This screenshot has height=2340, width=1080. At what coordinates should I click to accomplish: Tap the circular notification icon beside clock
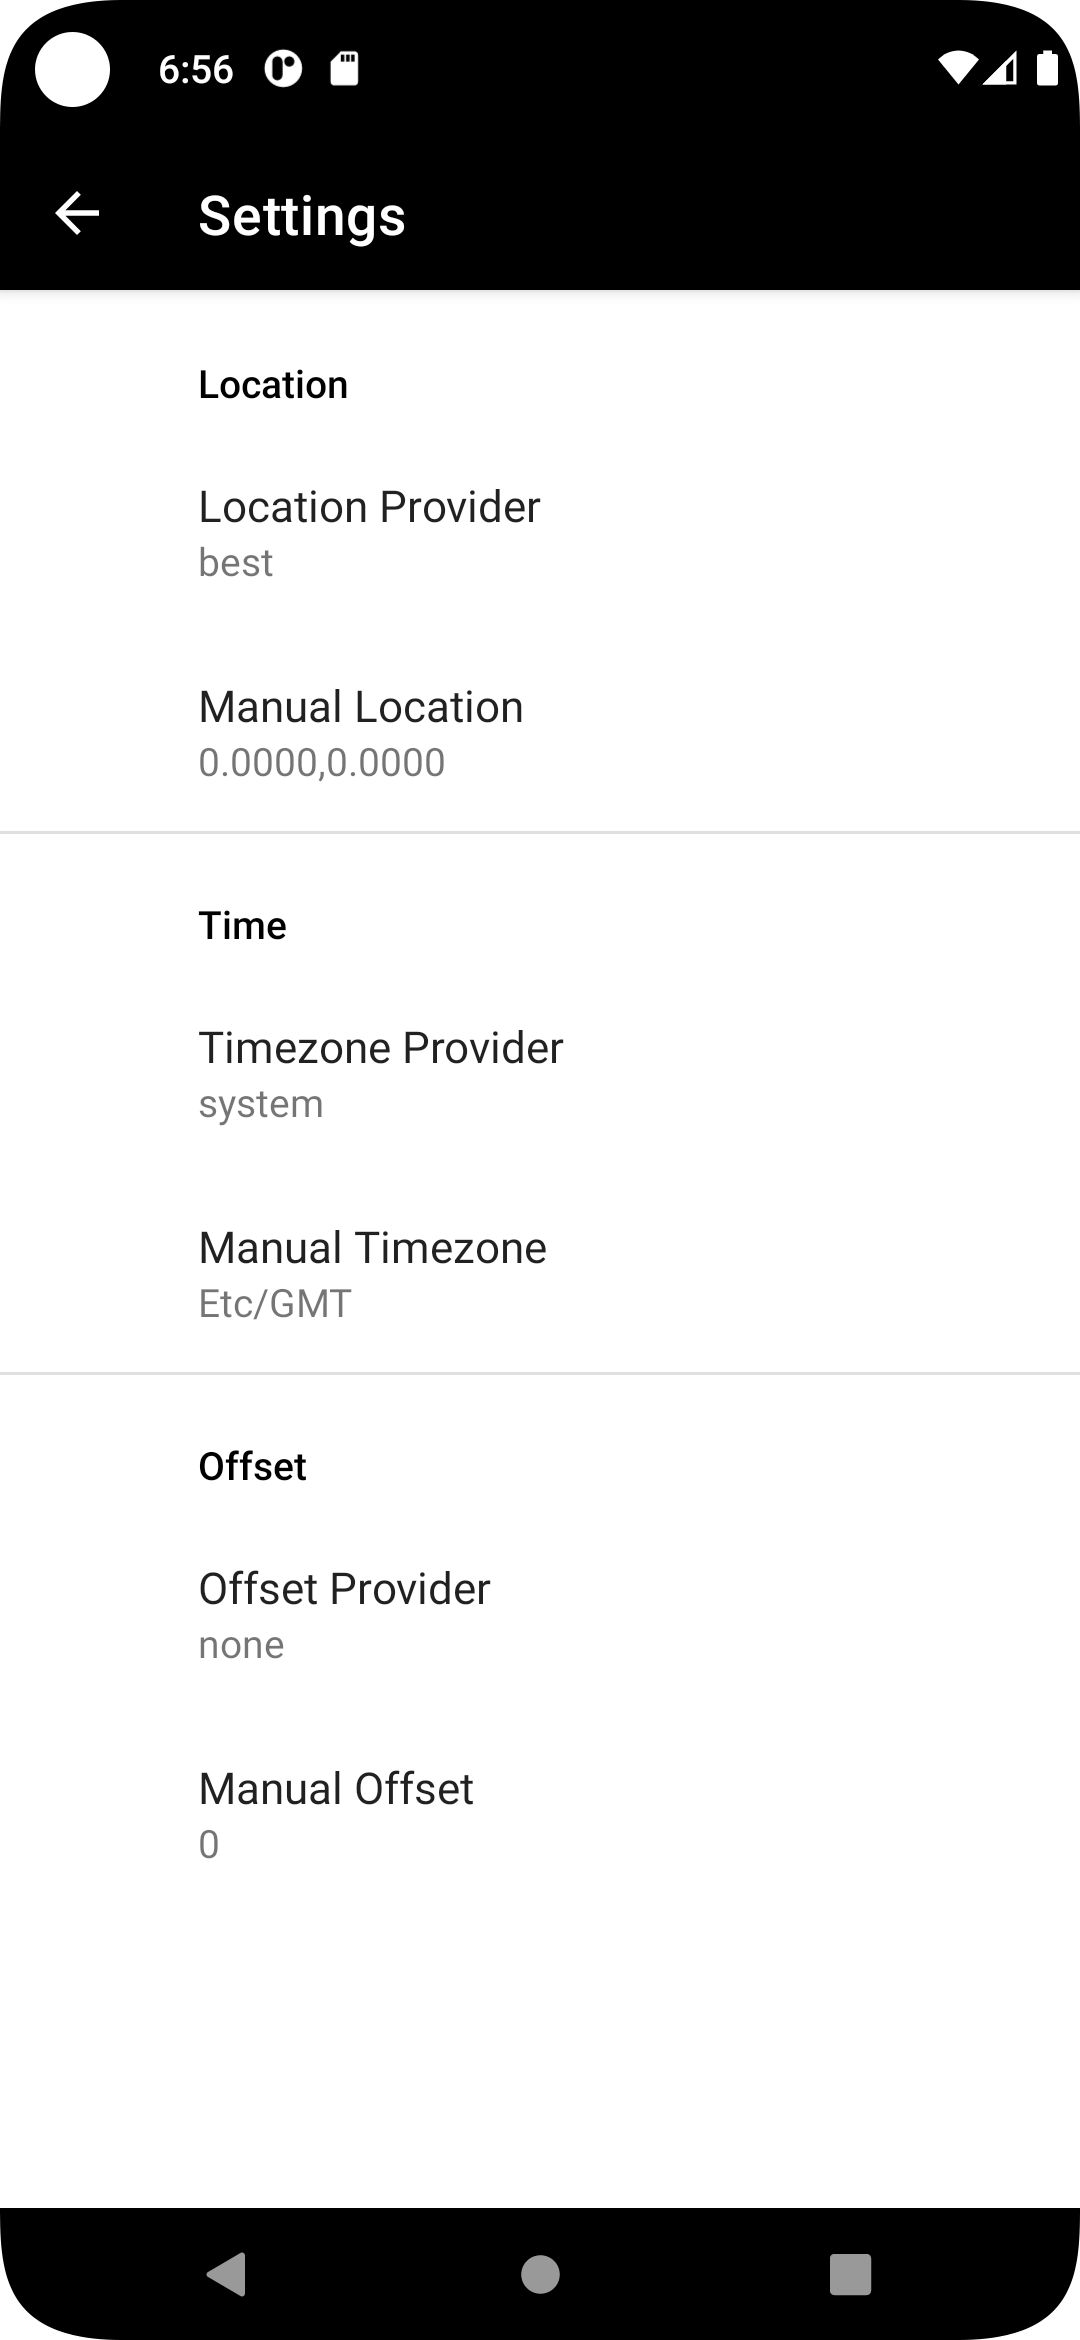click(x=283, y=69)
